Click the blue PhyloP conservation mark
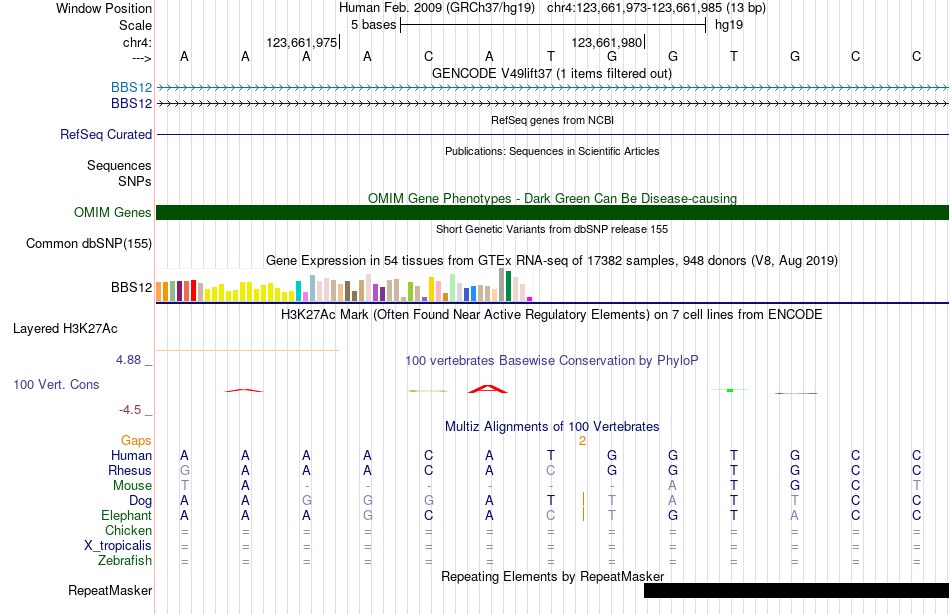Viewport: 950px width, 614px height. (796, 393)
